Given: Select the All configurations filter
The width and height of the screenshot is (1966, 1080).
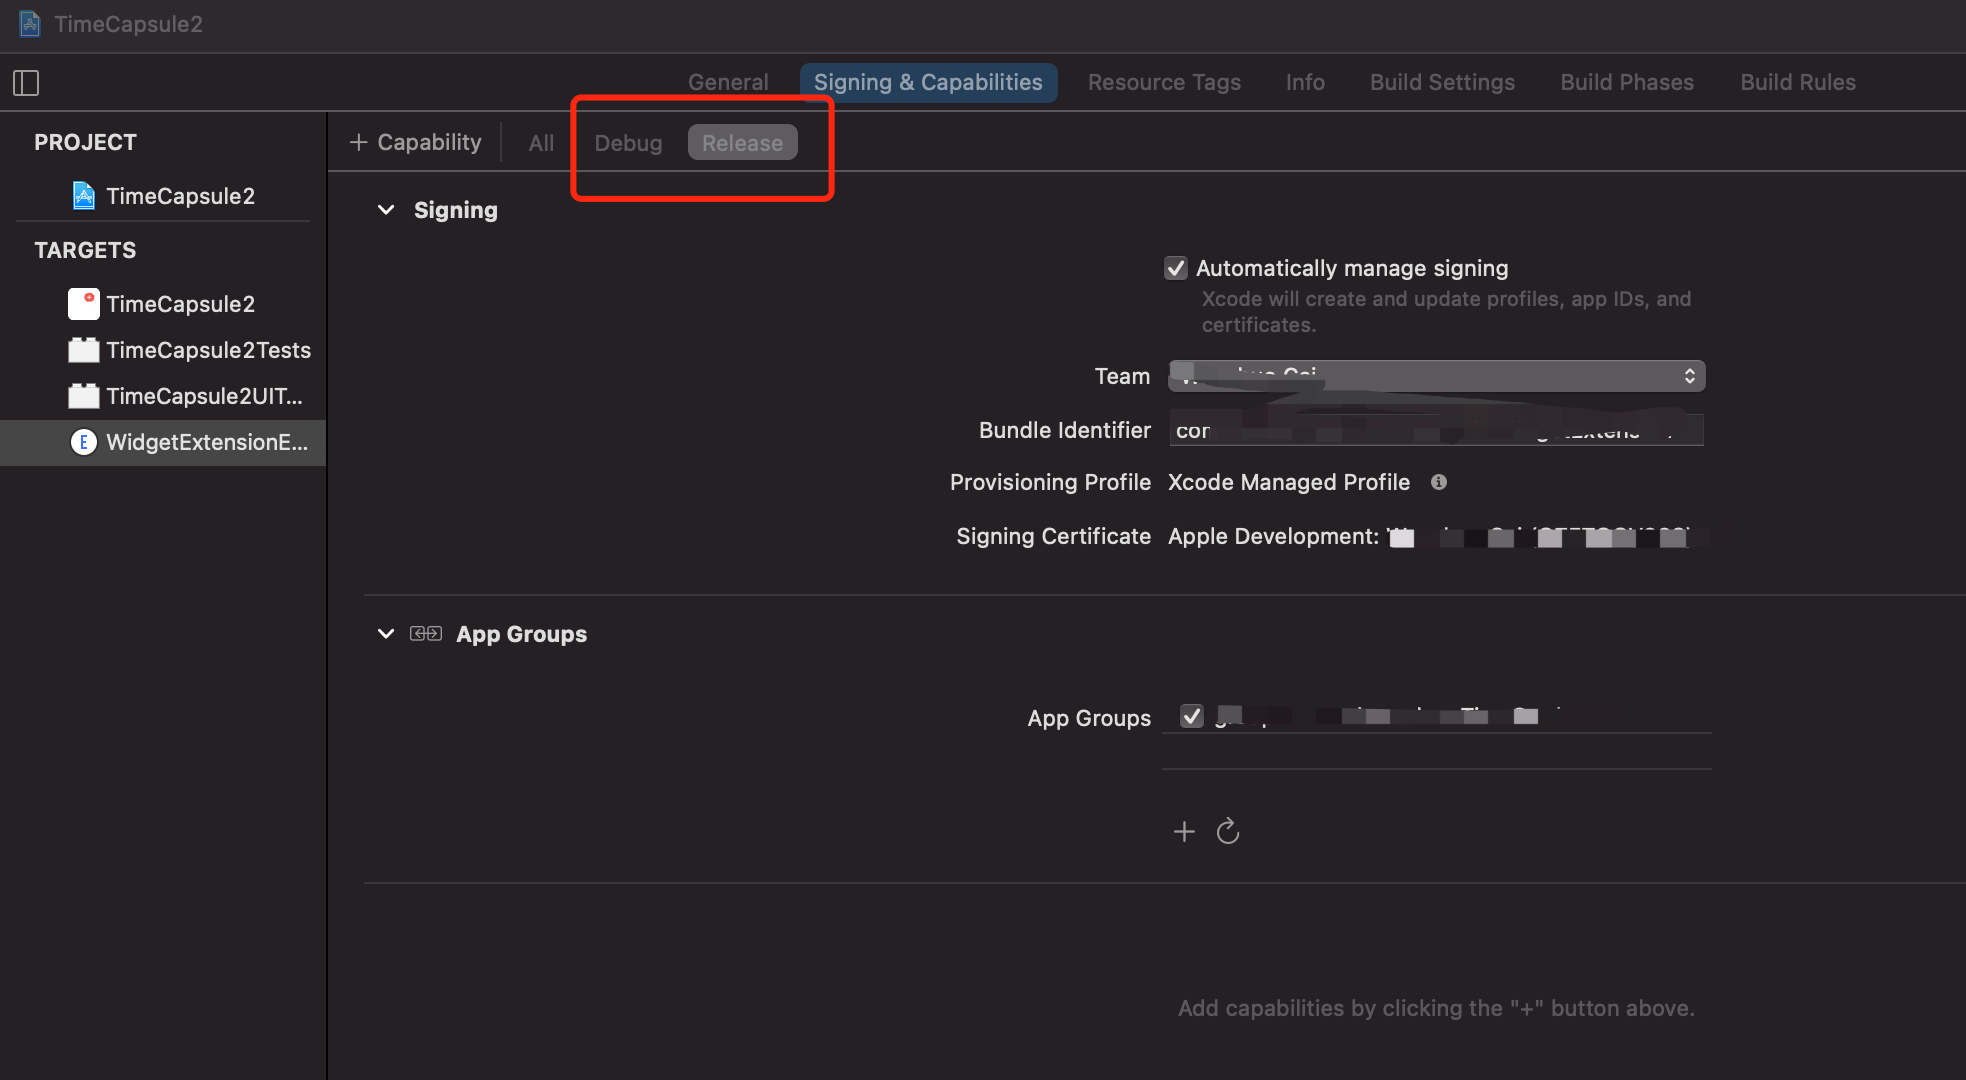Looking at the screenshot, I should coord(541,143).
